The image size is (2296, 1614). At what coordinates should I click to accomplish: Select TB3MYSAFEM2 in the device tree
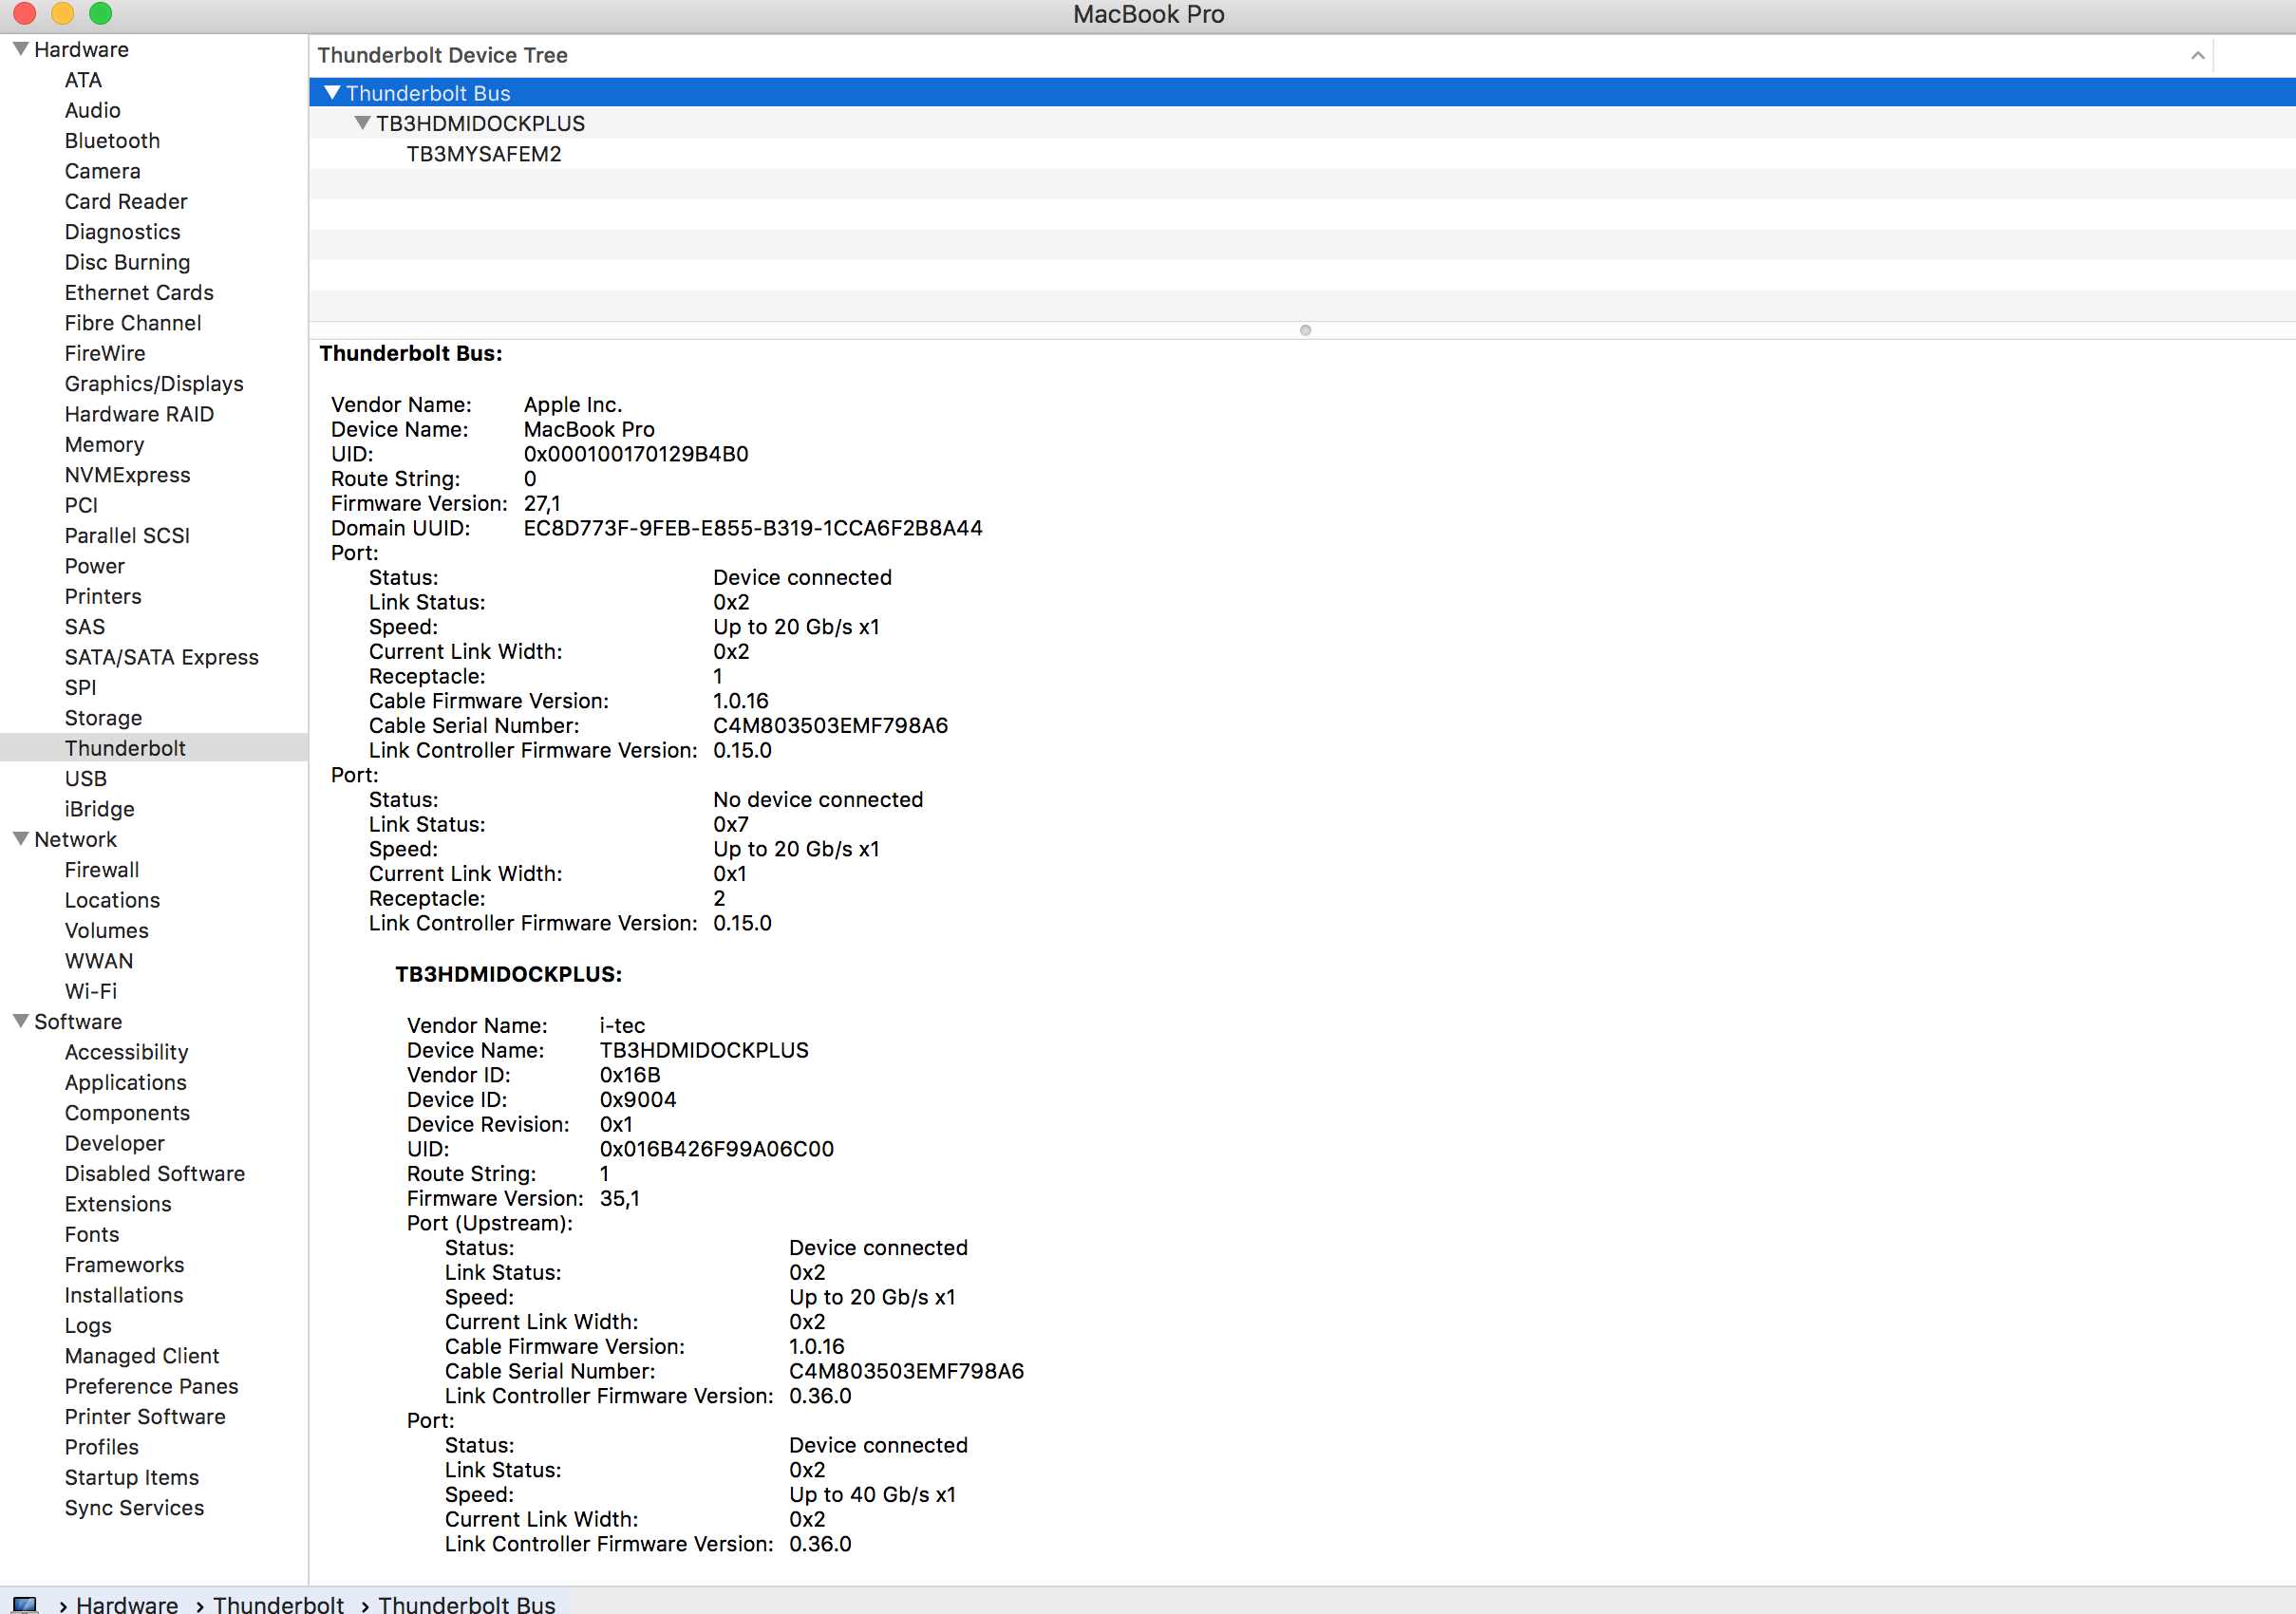coord(484,154)
